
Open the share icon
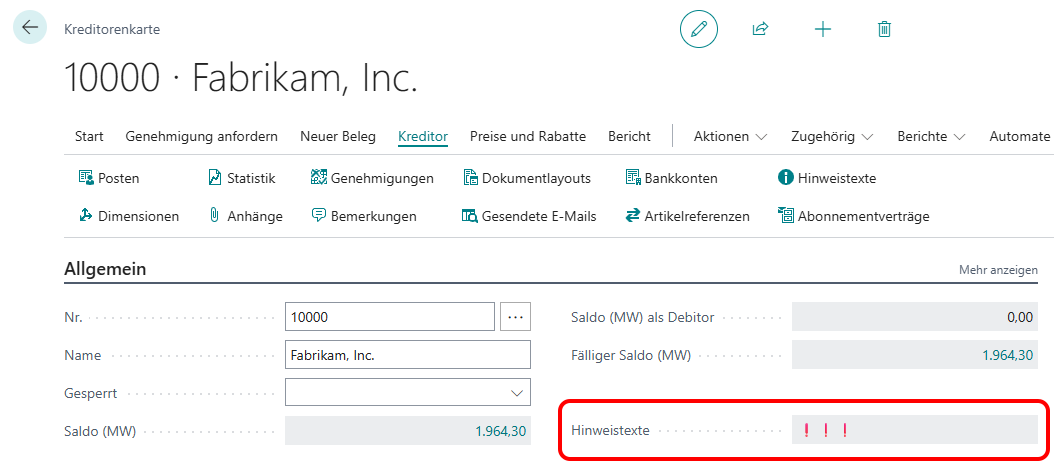point(760,29)
